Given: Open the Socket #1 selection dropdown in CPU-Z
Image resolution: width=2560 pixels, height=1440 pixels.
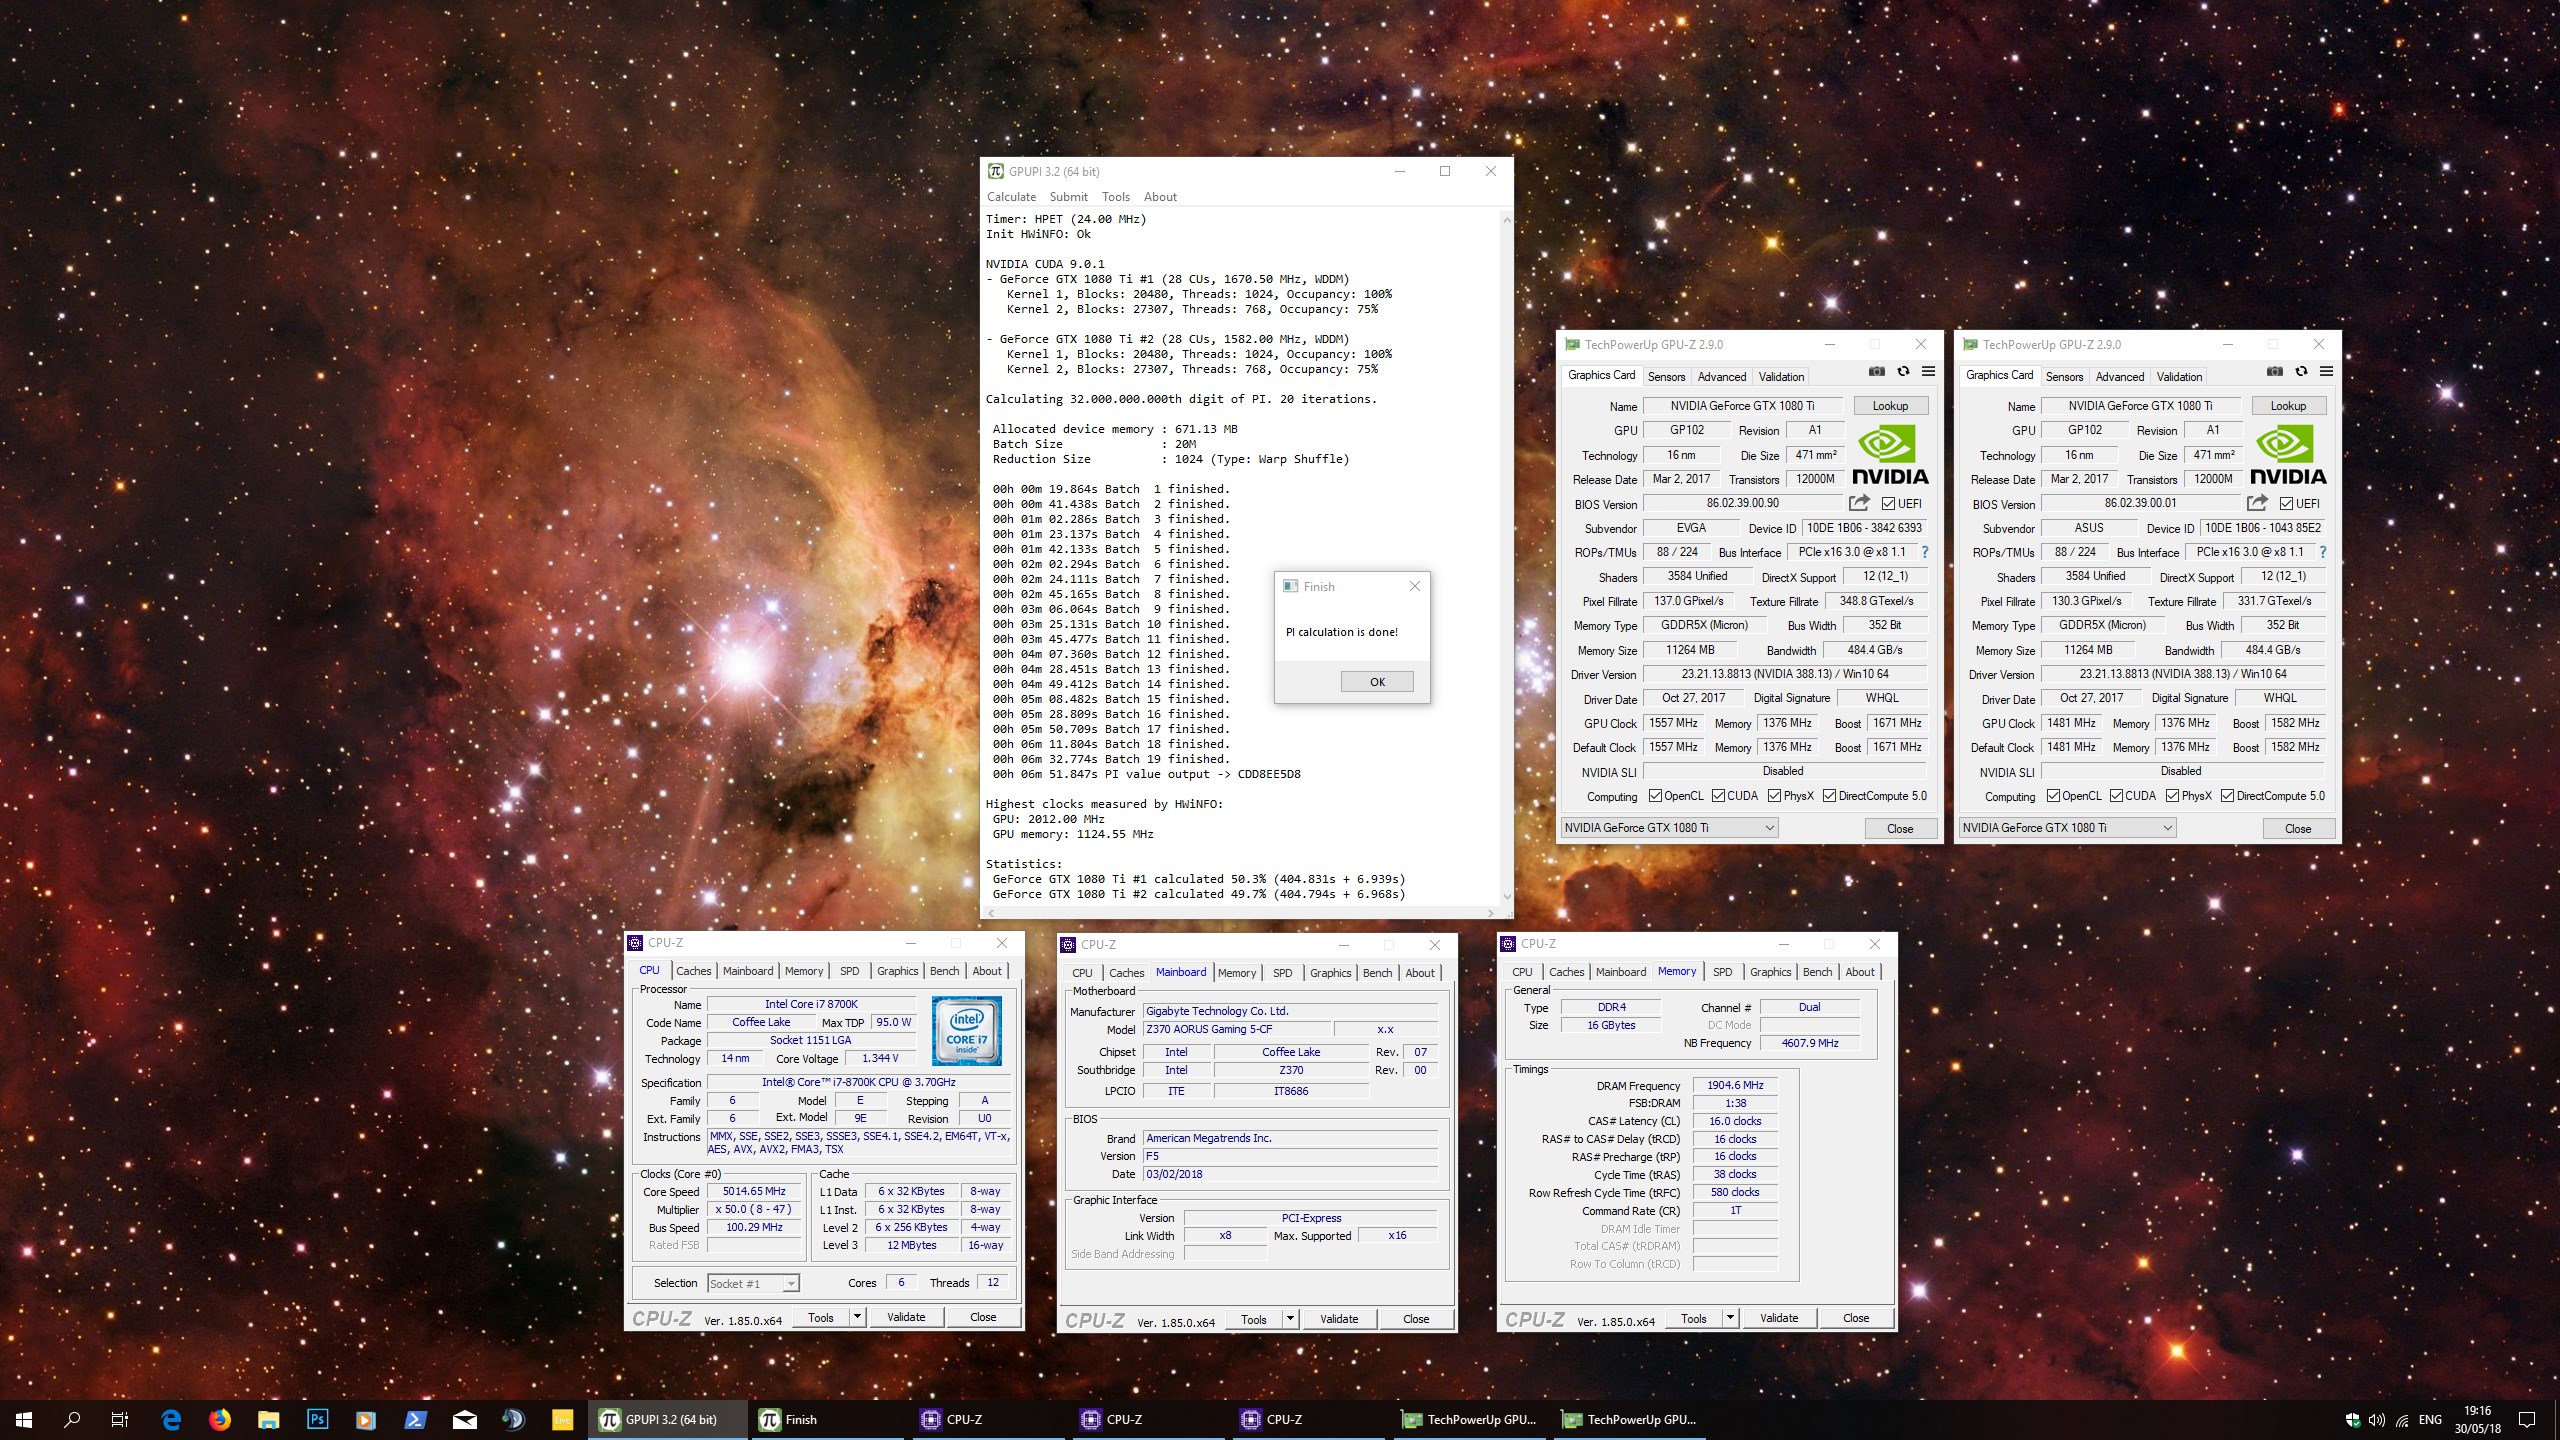Looking at the screenshot, I should (x=753, y=1283).
